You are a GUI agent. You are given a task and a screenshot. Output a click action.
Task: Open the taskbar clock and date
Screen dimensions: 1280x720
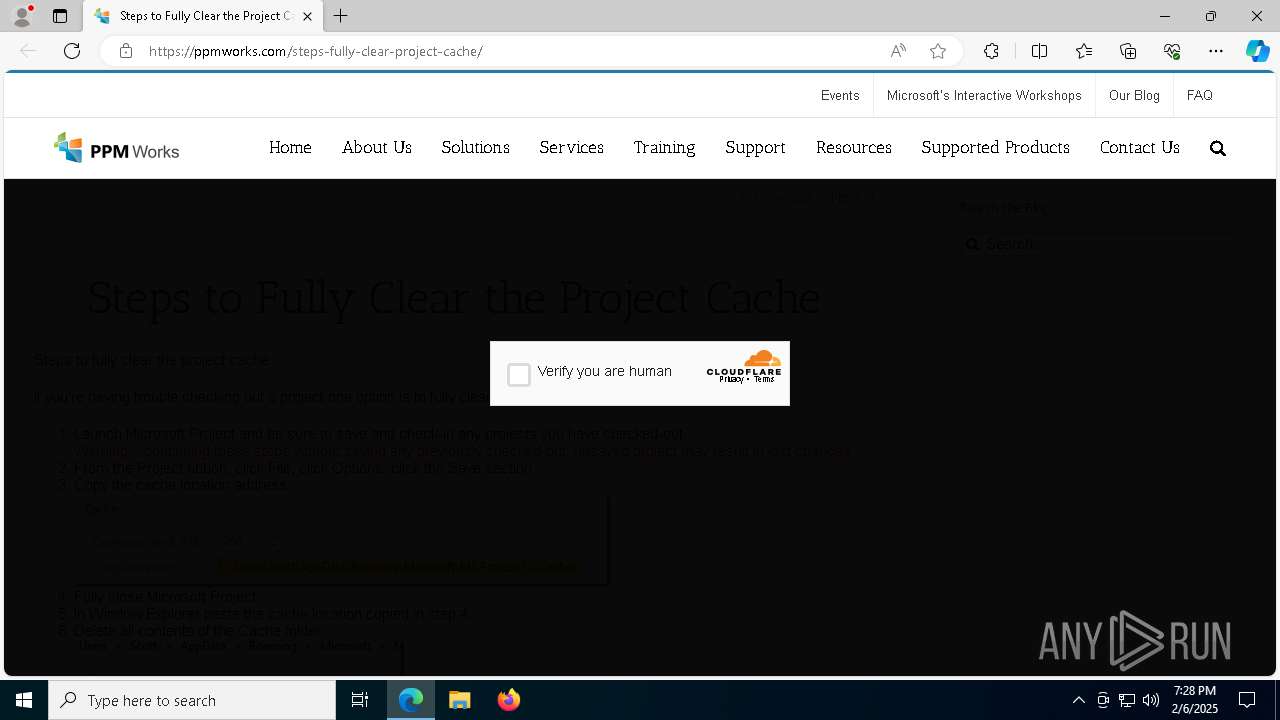click(1195, 700)
